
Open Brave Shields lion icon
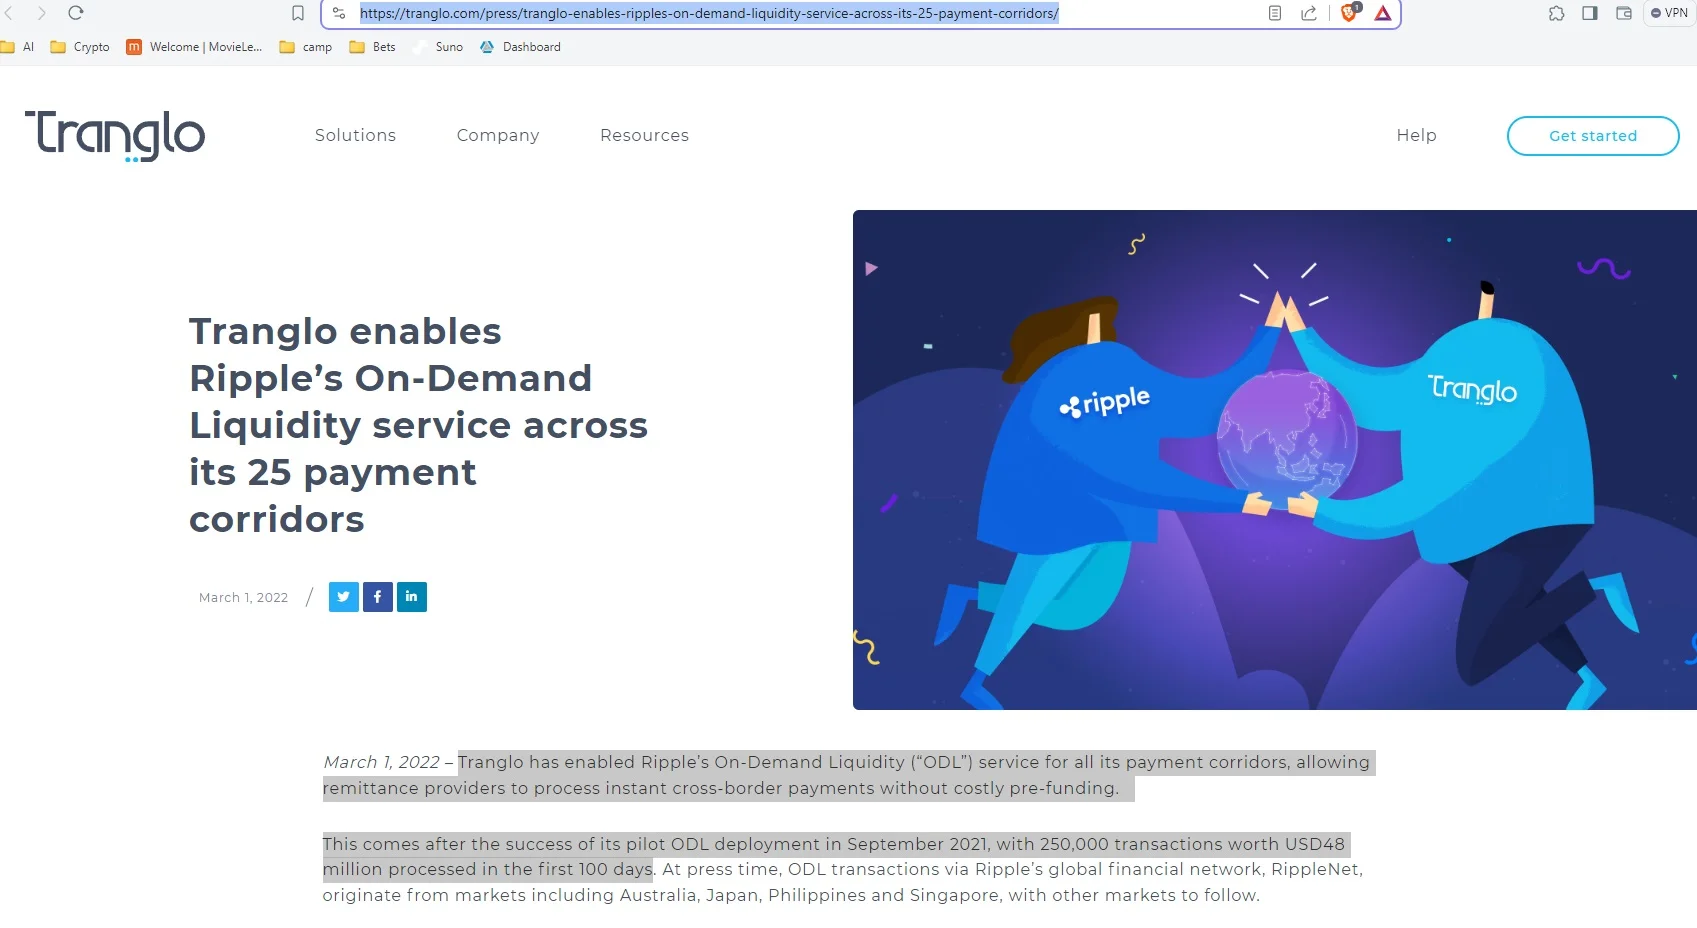[x=1350, y=12]
